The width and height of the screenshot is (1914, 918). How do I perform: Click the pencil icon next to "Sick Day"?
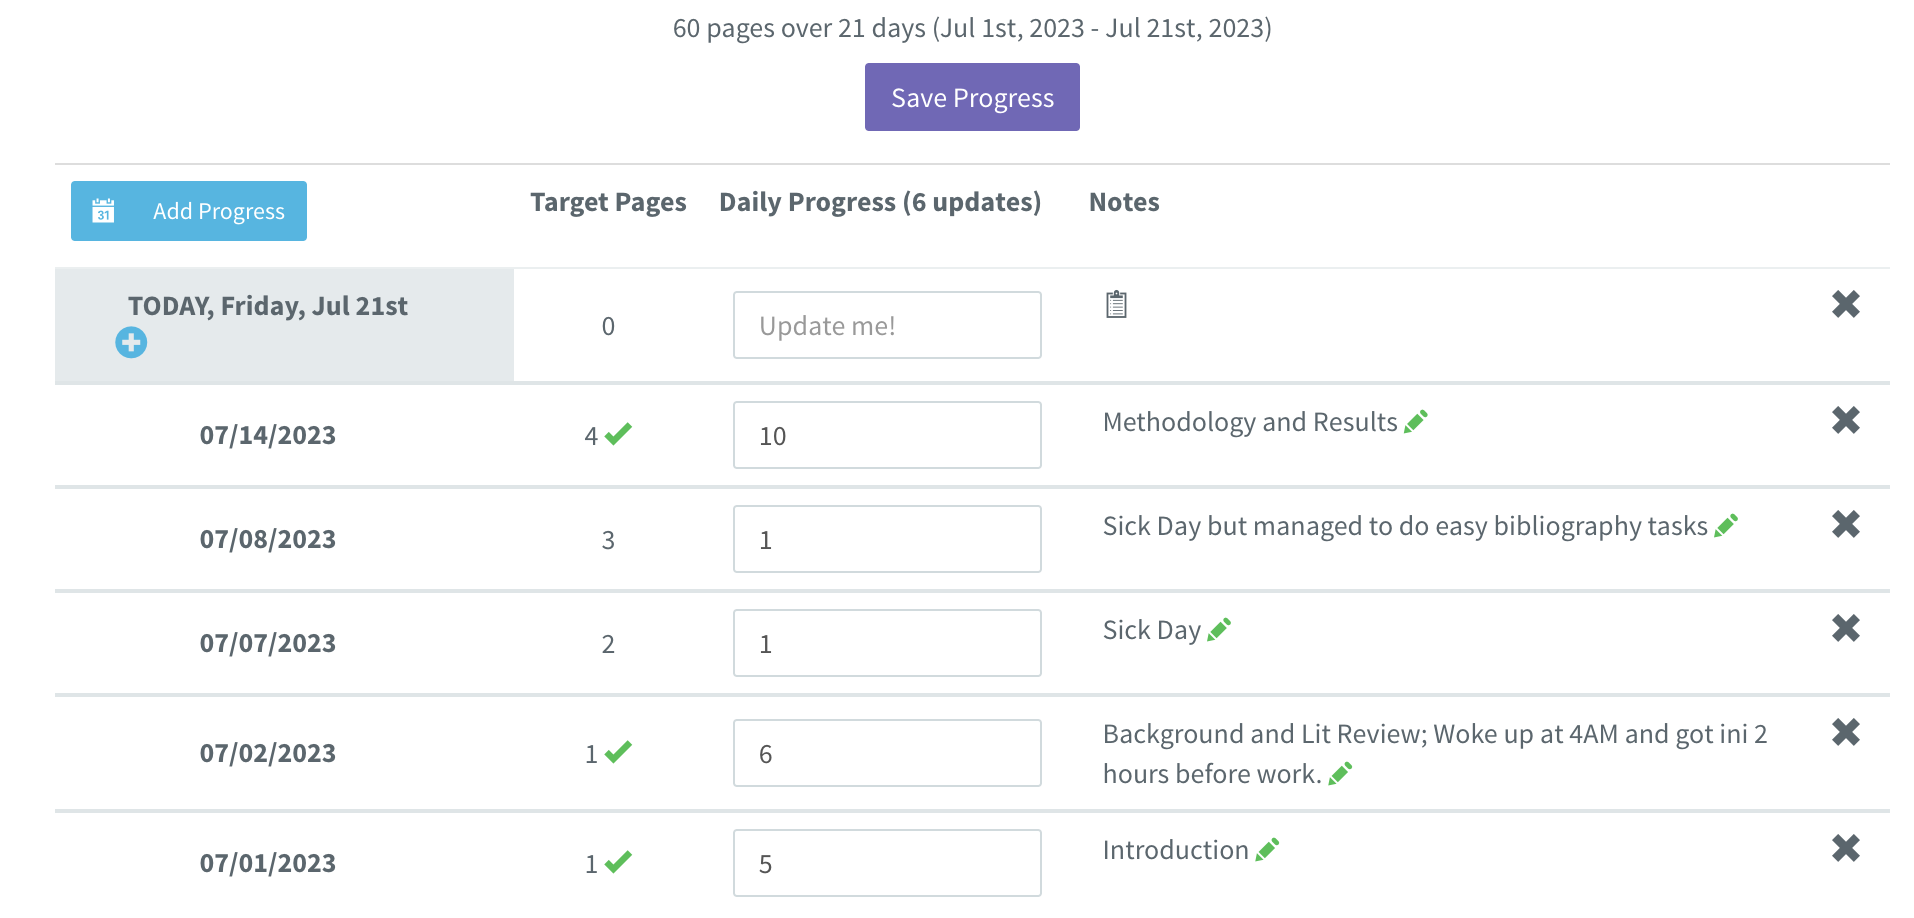(x=1218, y=628)
